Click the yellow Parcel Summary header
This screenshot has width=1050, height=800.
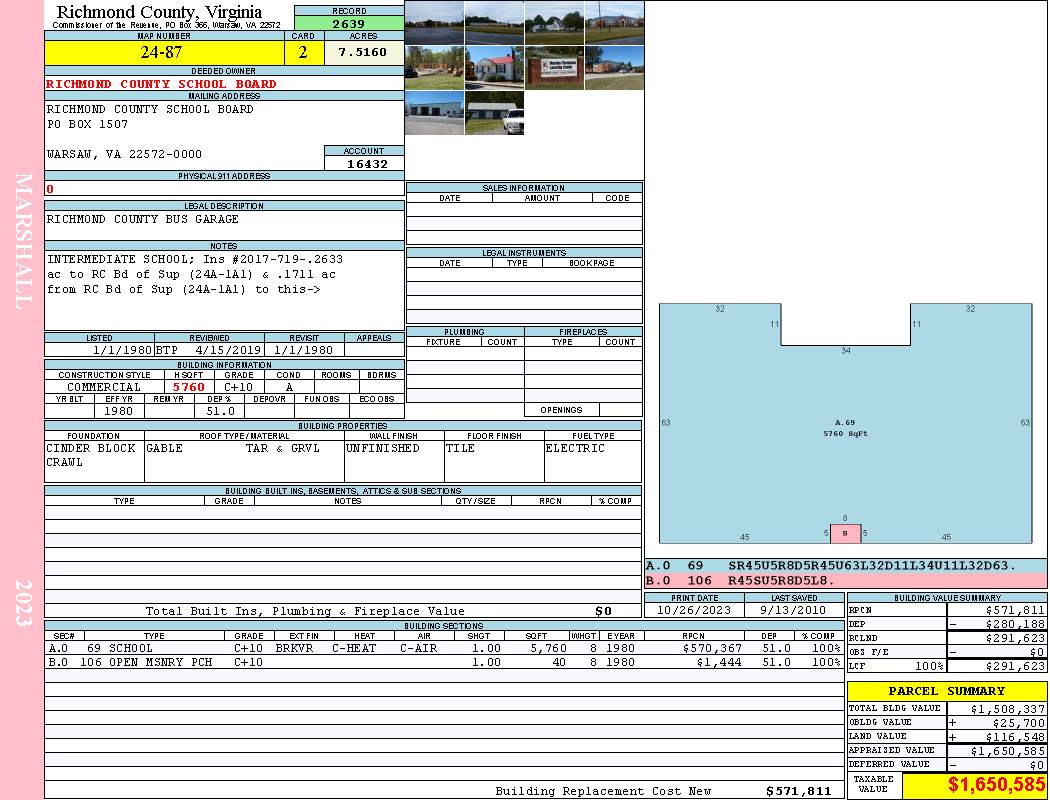(x=947, y=691)
